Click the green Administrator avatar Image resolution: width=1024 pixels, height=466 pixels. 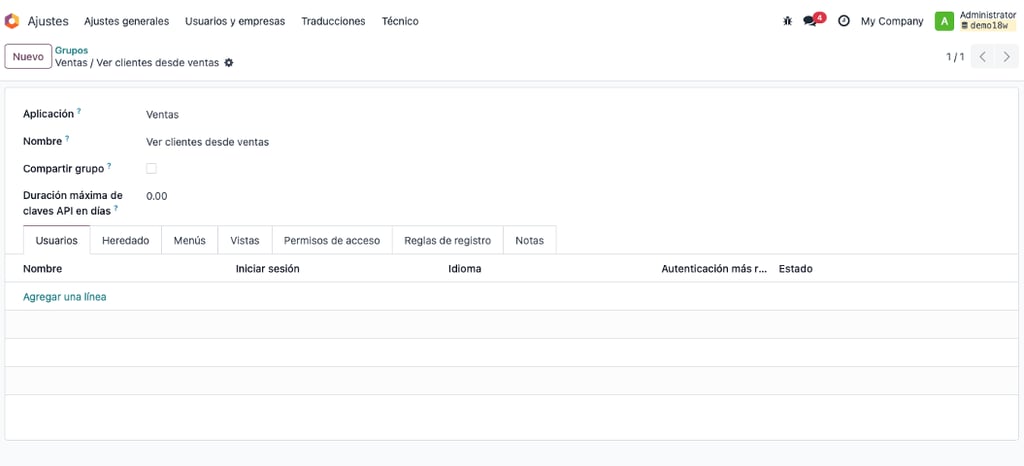pyautogui.click(x=944, y=21)
